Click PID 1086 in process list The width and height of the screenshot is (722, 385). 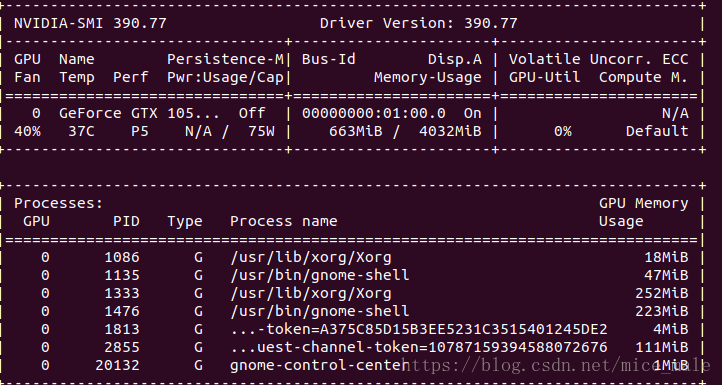(122, 257)
